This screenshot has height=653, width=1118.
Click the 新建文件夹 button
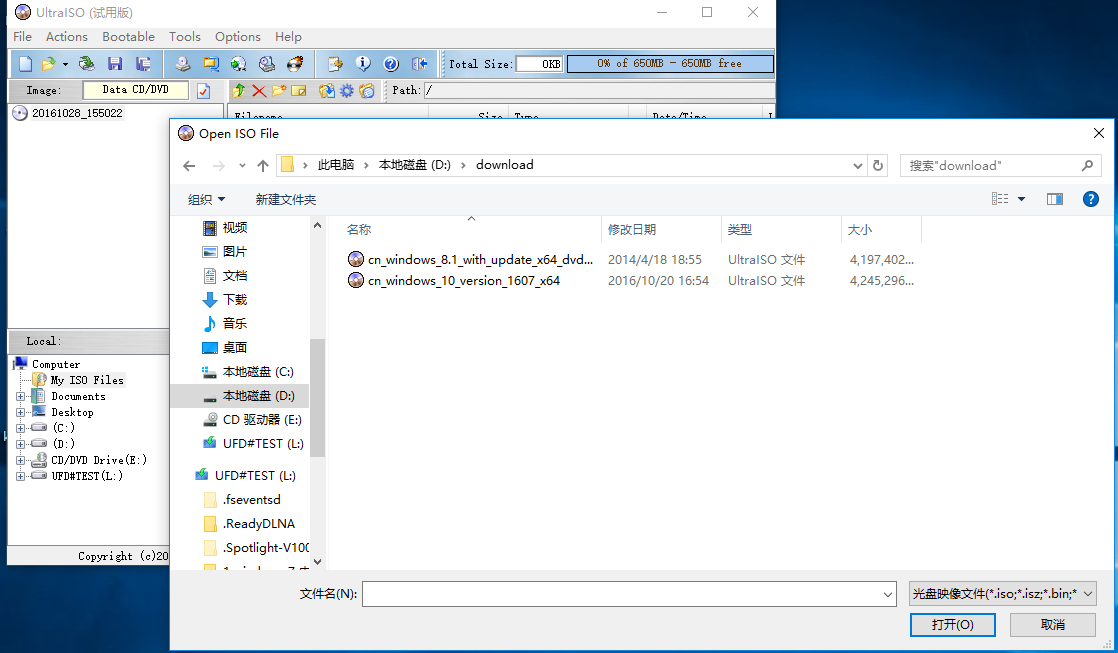pyautogui.click(x=285, y=200)
